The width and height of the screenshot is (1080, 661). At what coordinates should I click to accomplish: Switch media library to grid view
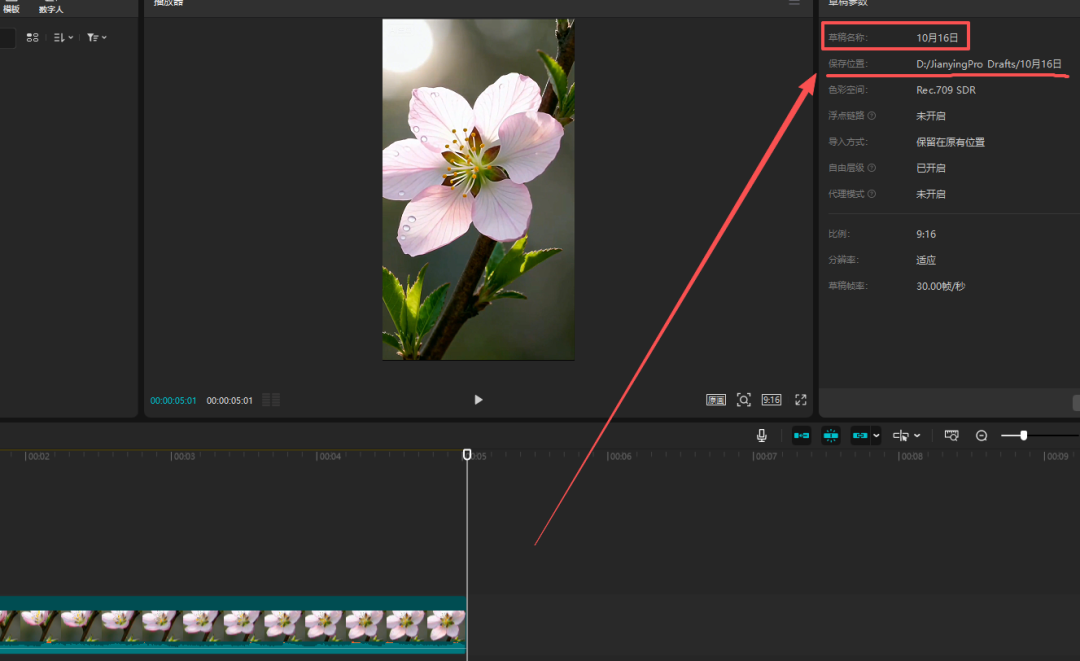[x=32, y=37]
